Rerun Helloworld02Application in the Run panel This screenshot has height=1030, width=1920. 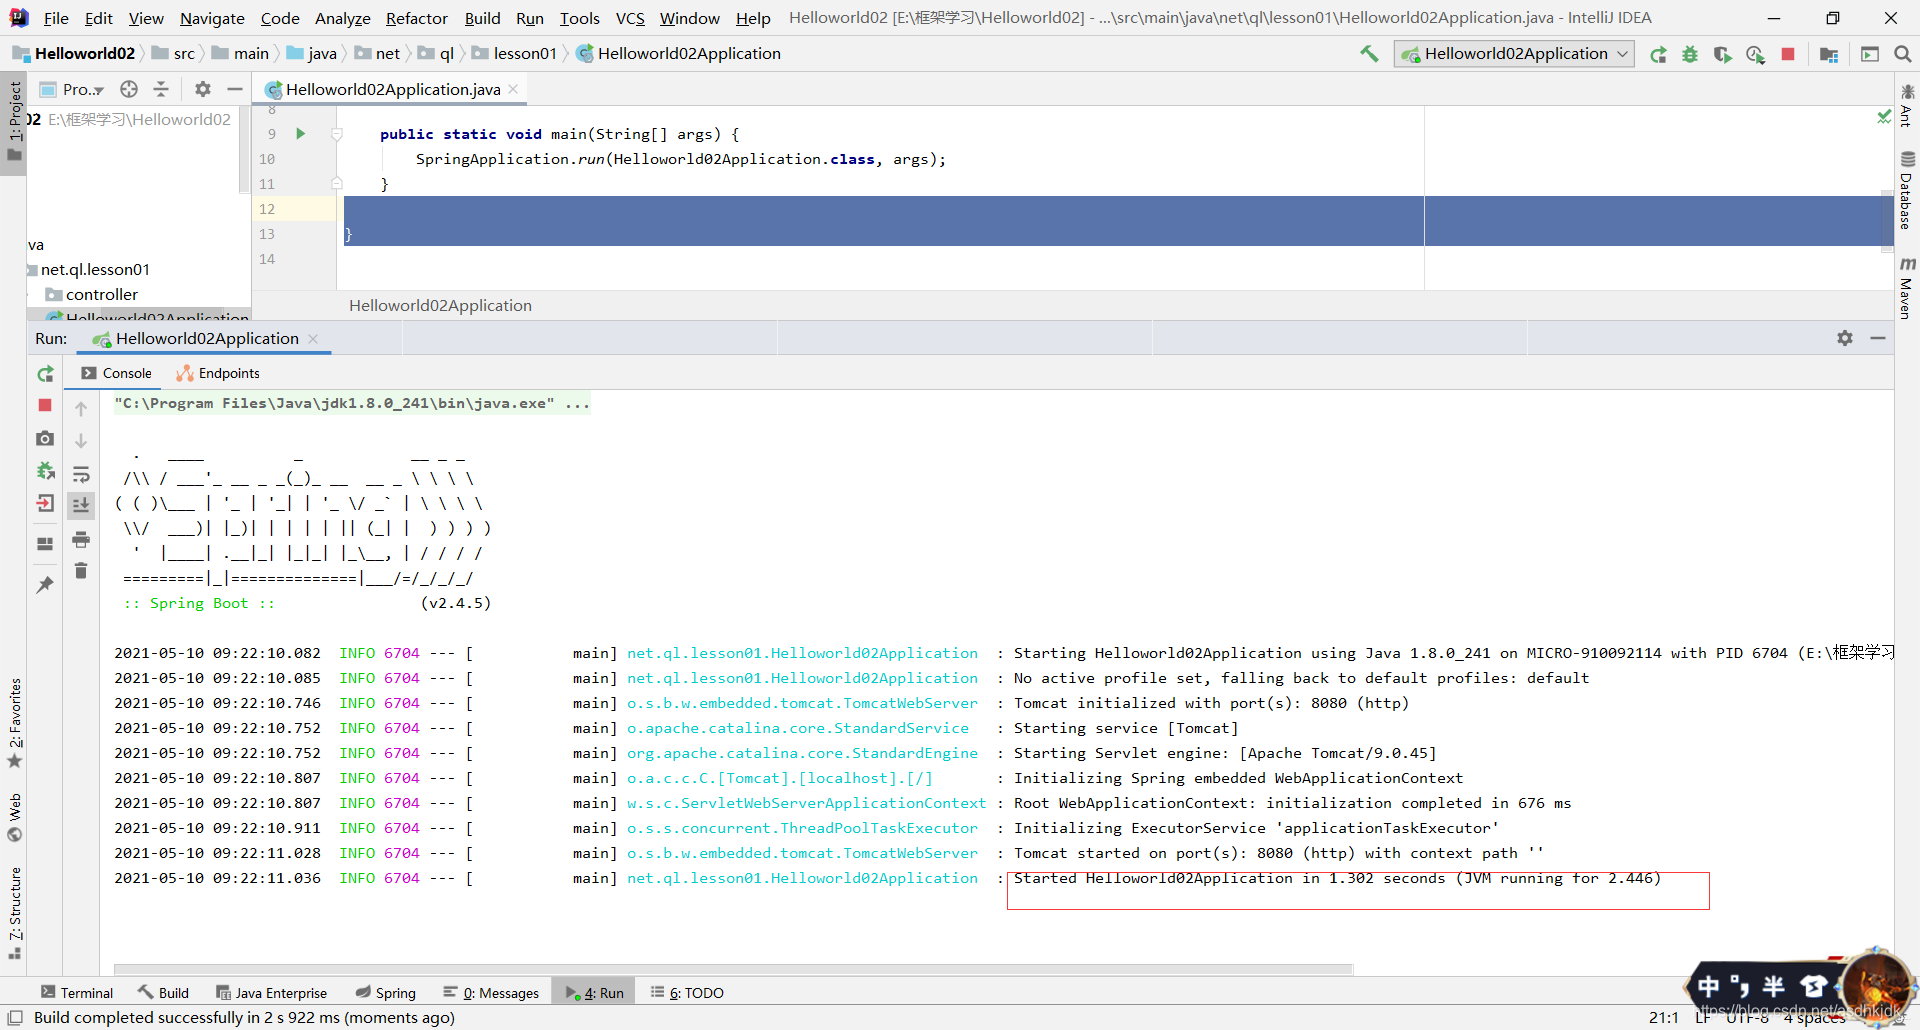click(x=45, y=374)
